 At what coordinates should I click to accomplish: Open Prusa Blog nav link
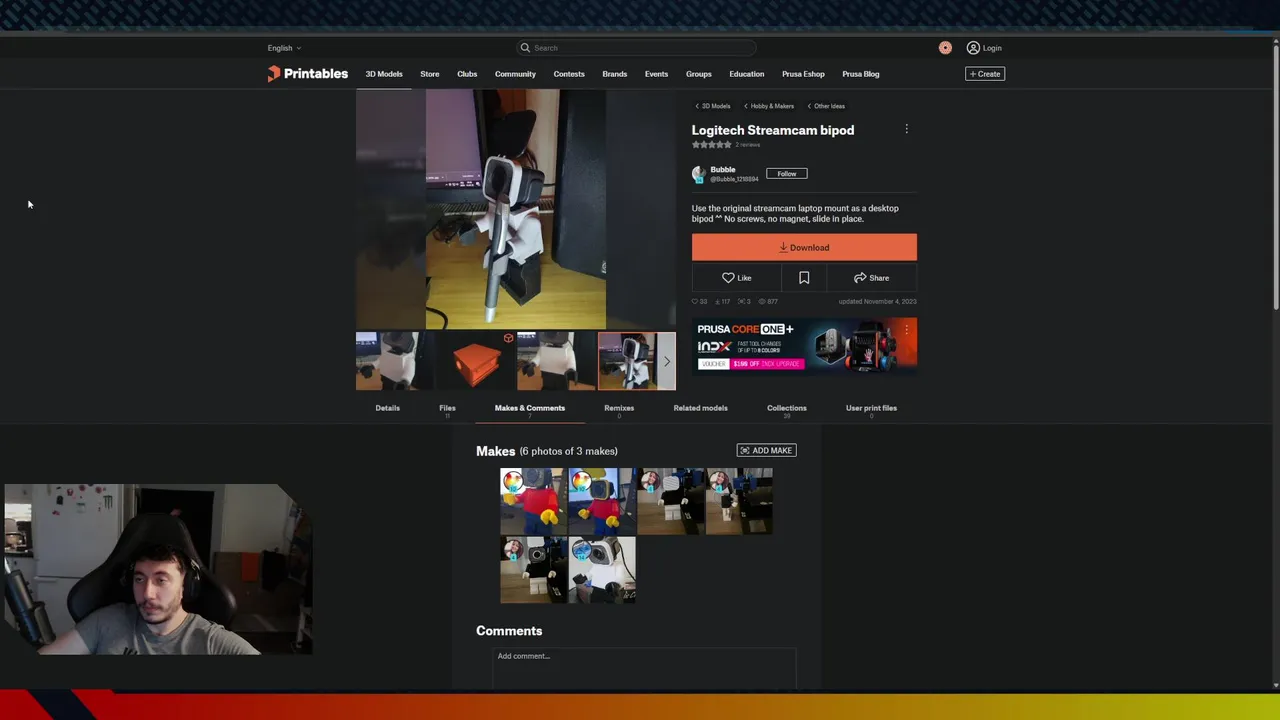pos(861,74)
